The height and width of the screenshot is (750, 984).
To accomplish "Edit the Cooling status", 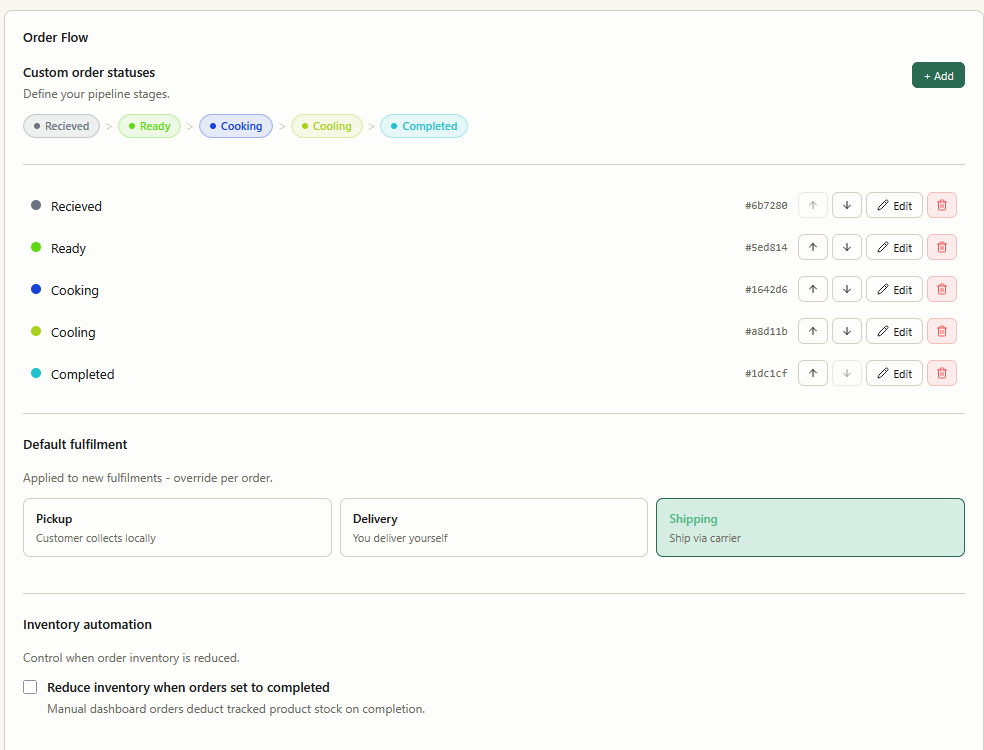I will coord(894,331).
